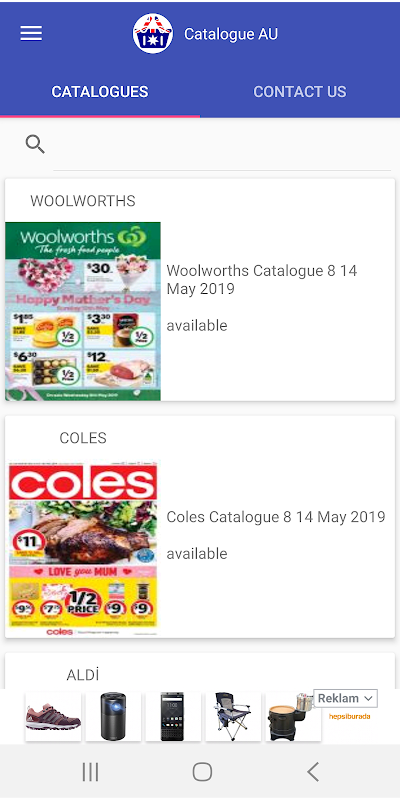Open the Android recent apps button
The height and width of the screenshot is (800, 400).
coord(90,772)
